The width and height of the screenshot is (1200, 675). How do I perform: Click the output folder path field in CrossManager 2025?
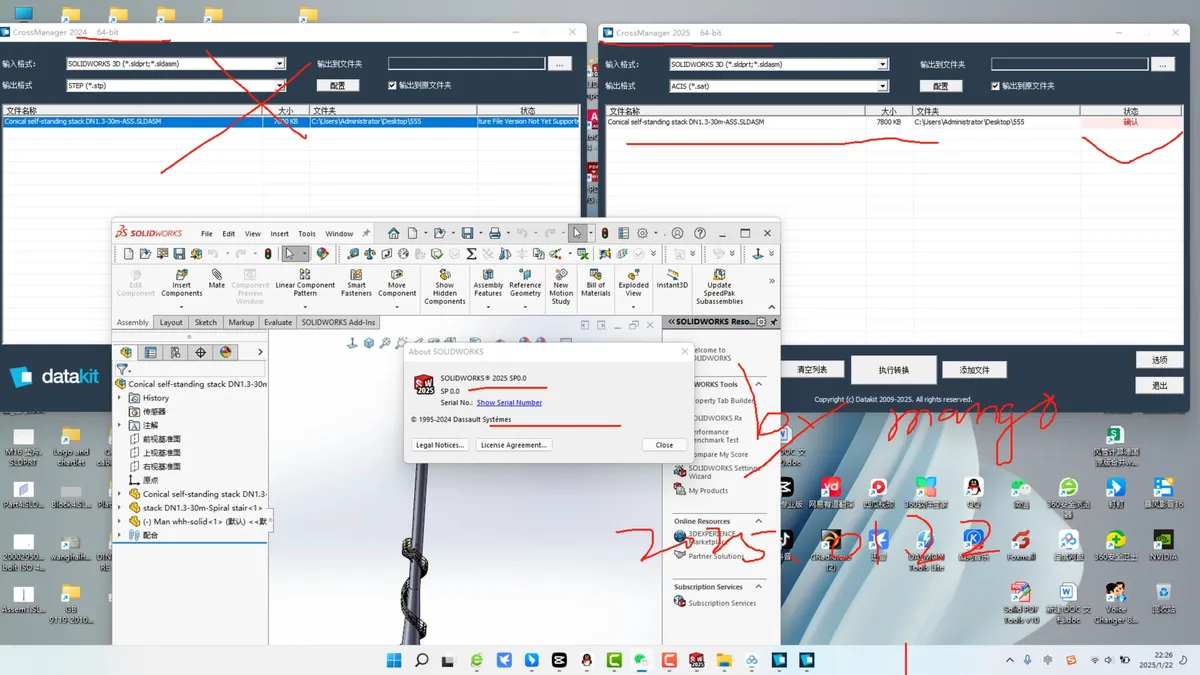(1068, 64)
